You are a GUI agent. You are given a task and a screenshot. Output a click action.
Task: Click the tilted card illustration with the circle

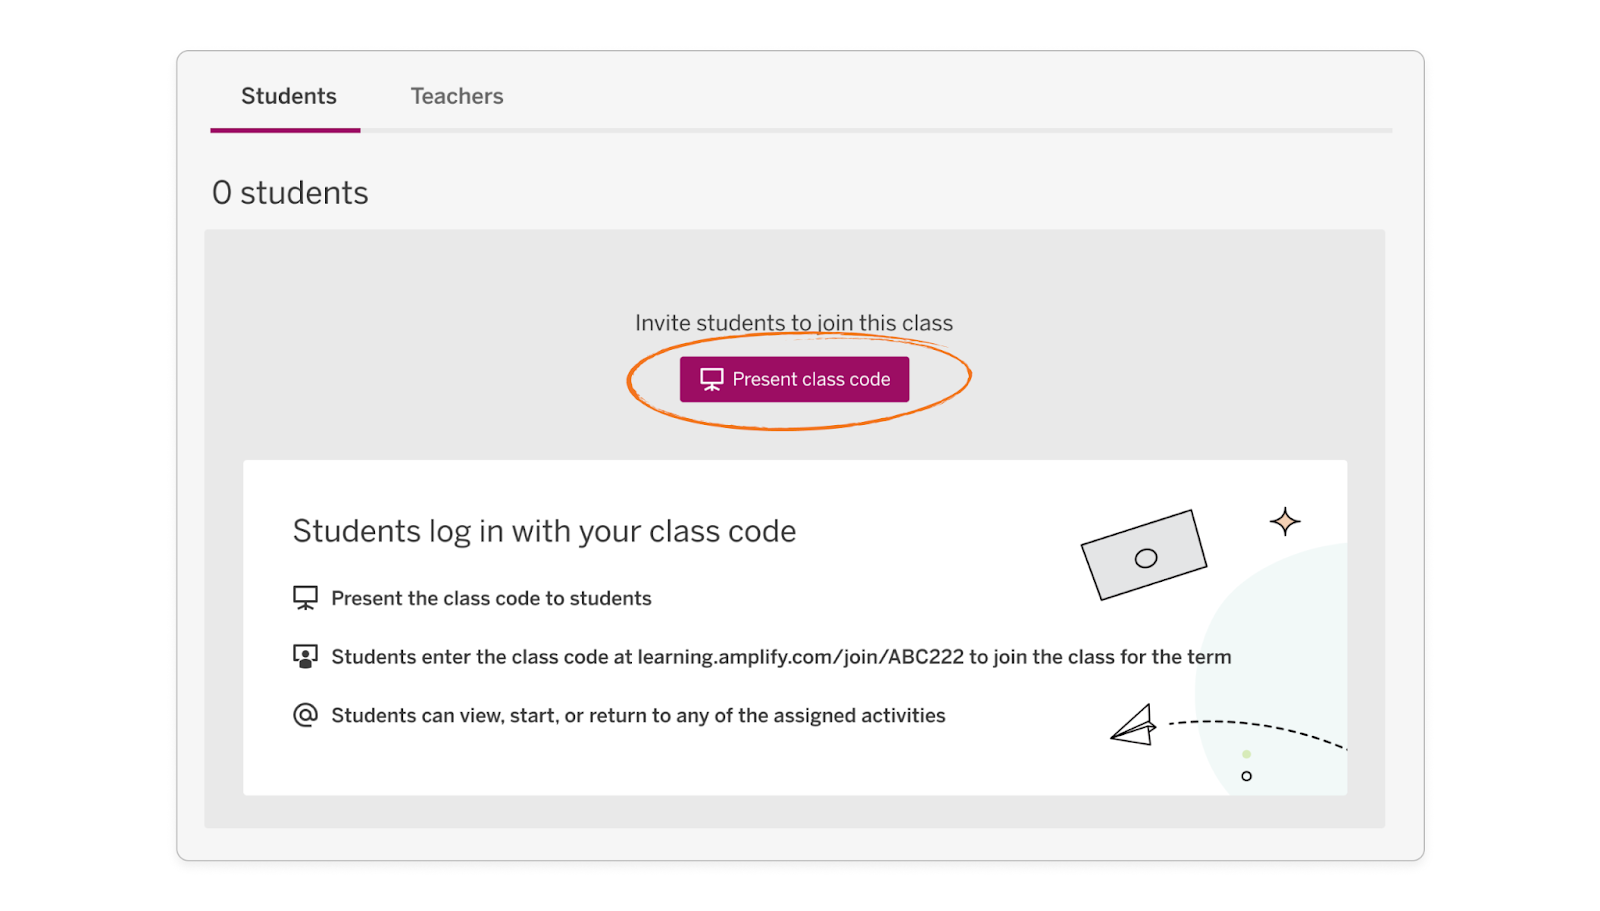[x=1144, y=555]
